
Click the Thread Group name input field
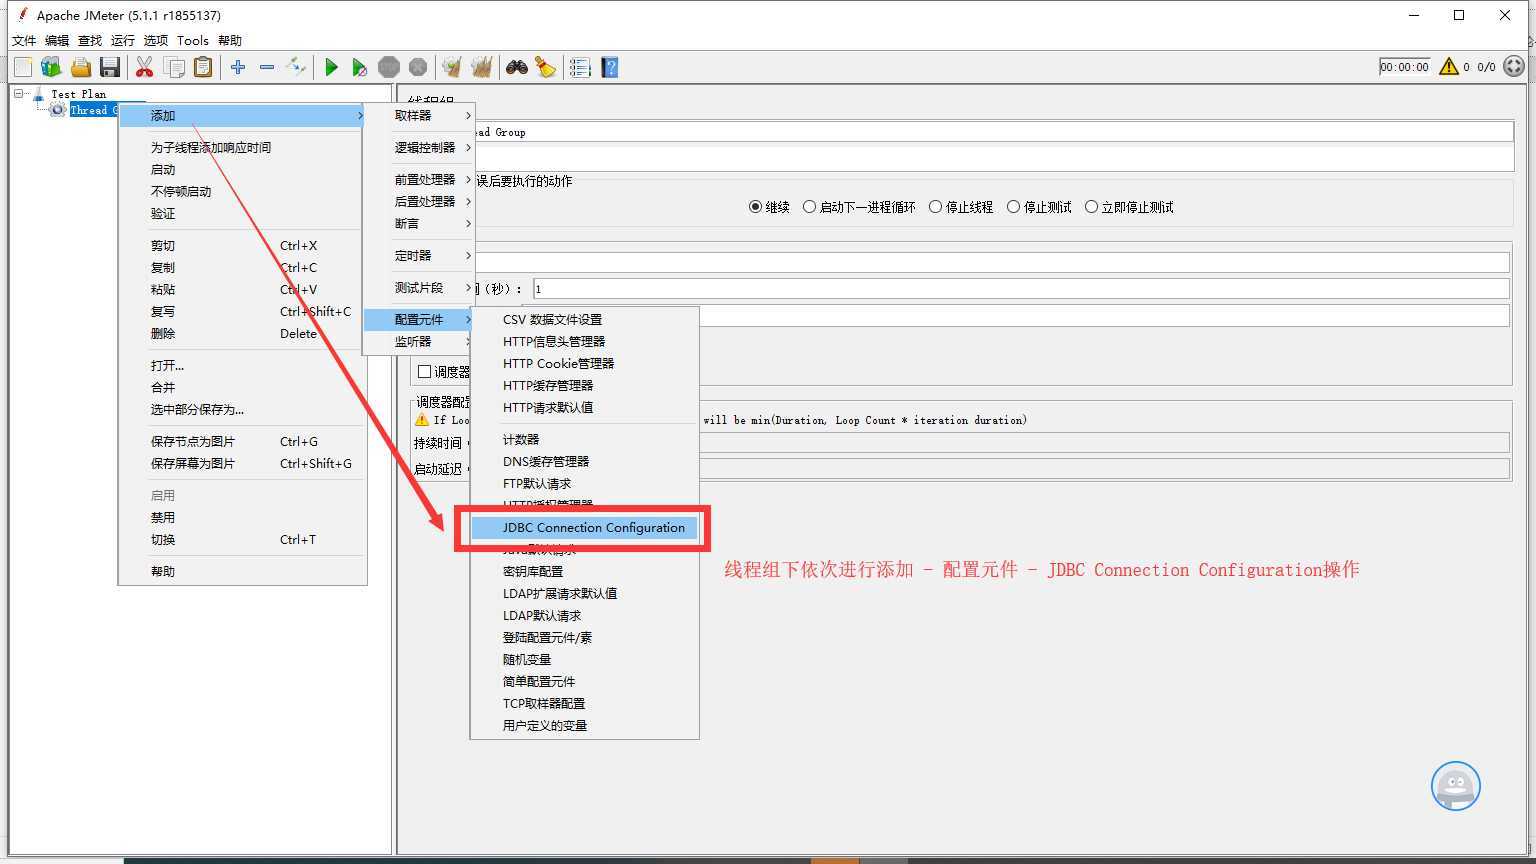(993, 132)
